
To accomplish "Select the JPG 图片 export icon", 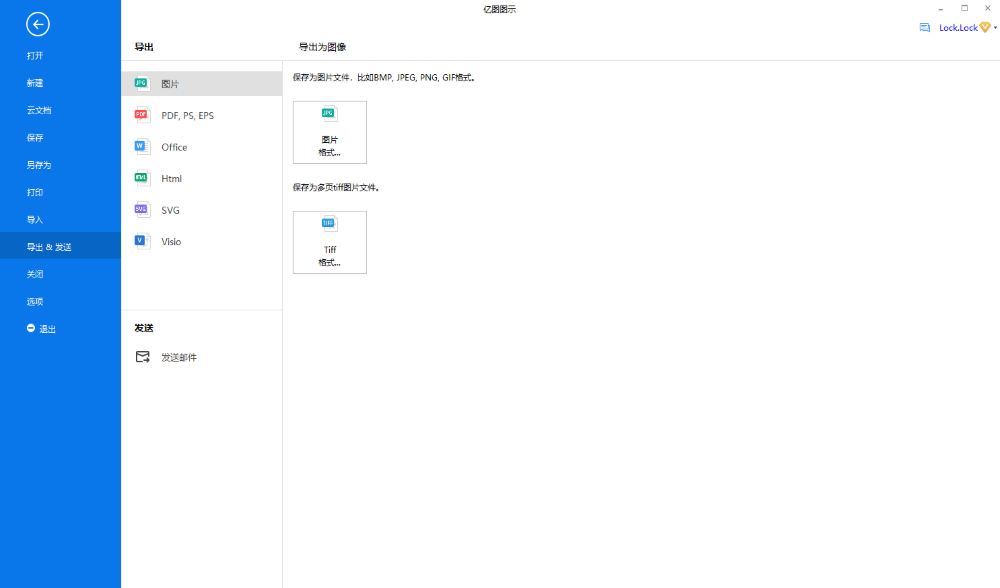I will (x=142, y=84).
